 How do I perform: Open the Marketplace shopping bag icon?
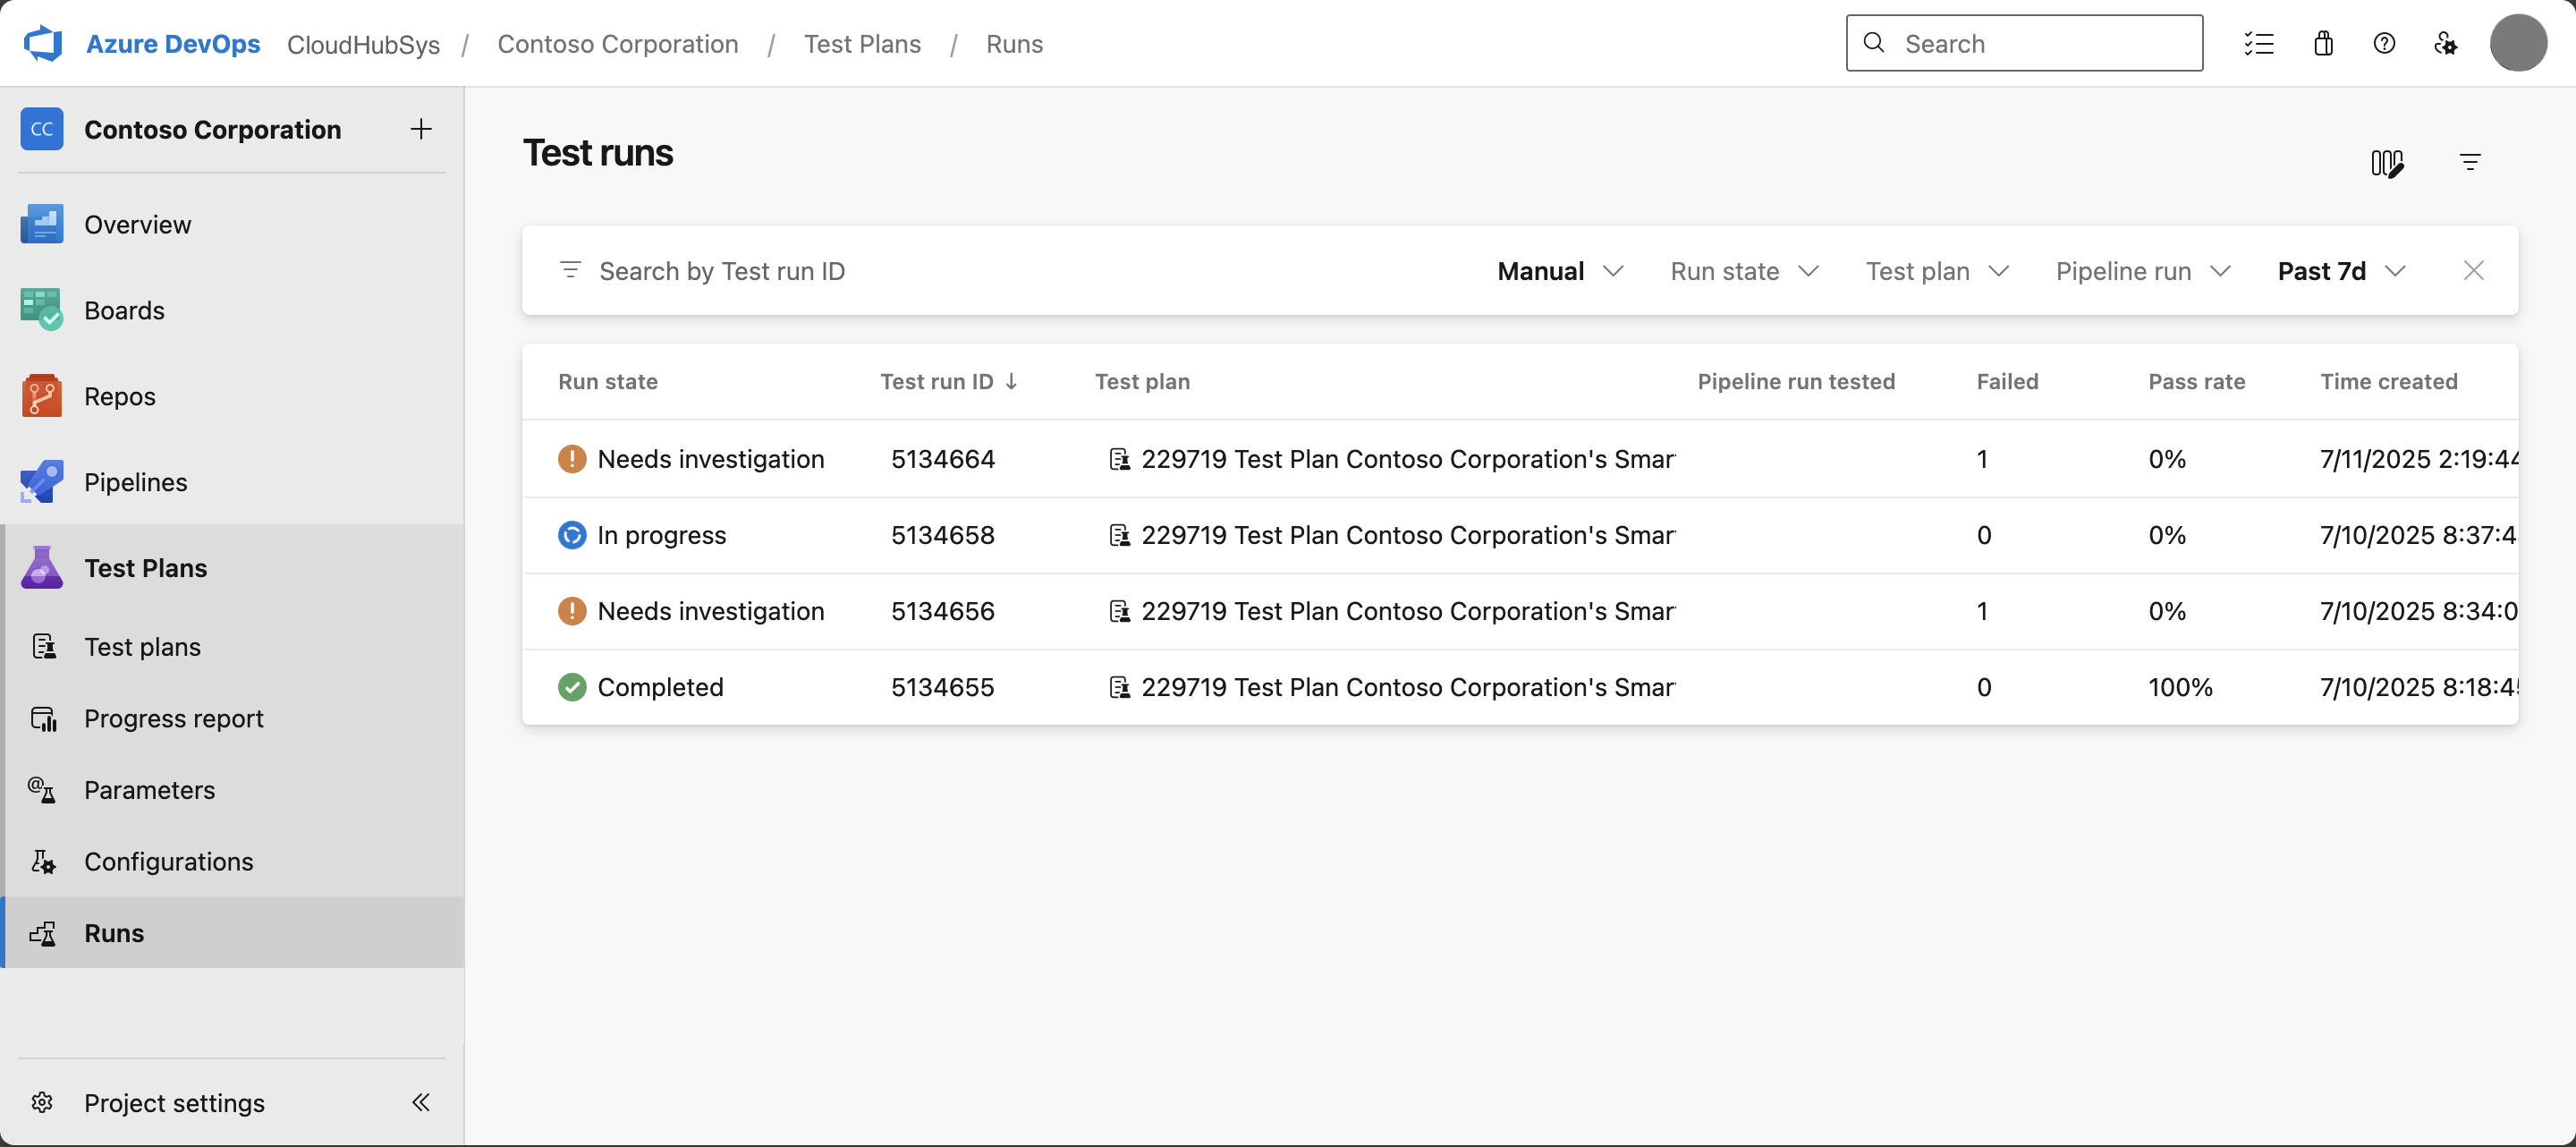[x=2323, y=43]
